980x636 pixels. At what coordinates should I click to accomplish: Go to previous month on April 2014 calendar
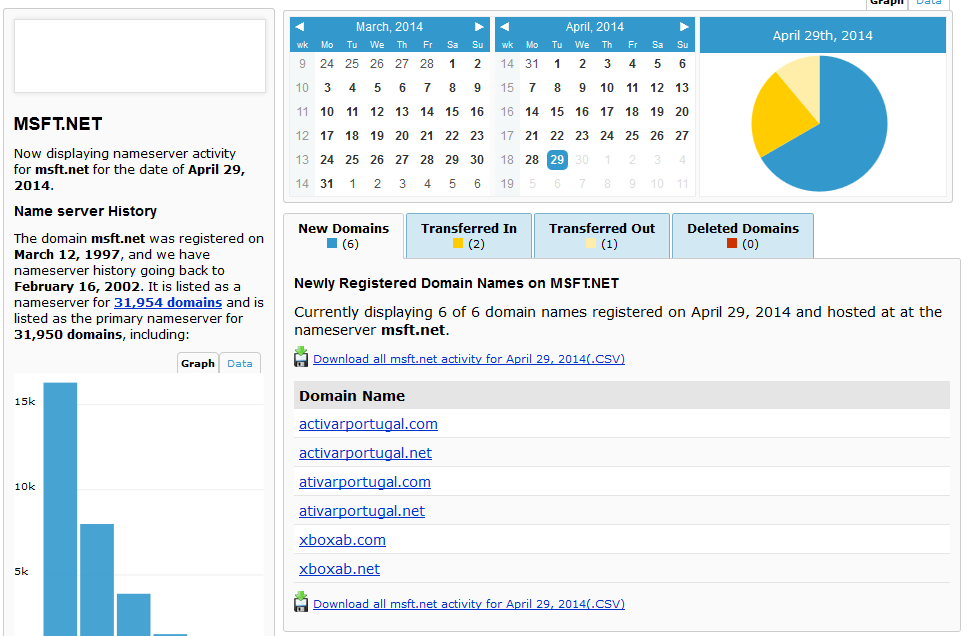coord(505,27)
